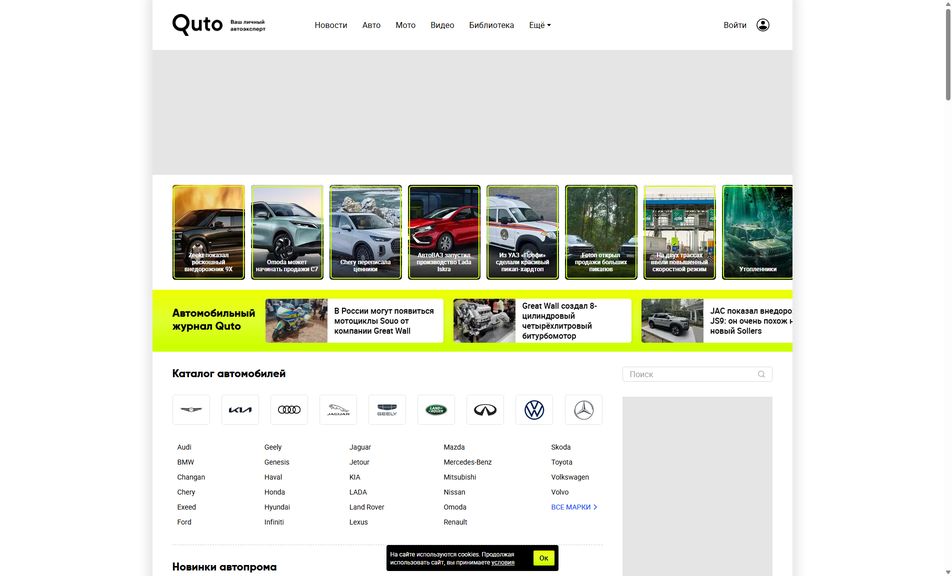Click the Автомобильный журнал Quto heading

214,320
